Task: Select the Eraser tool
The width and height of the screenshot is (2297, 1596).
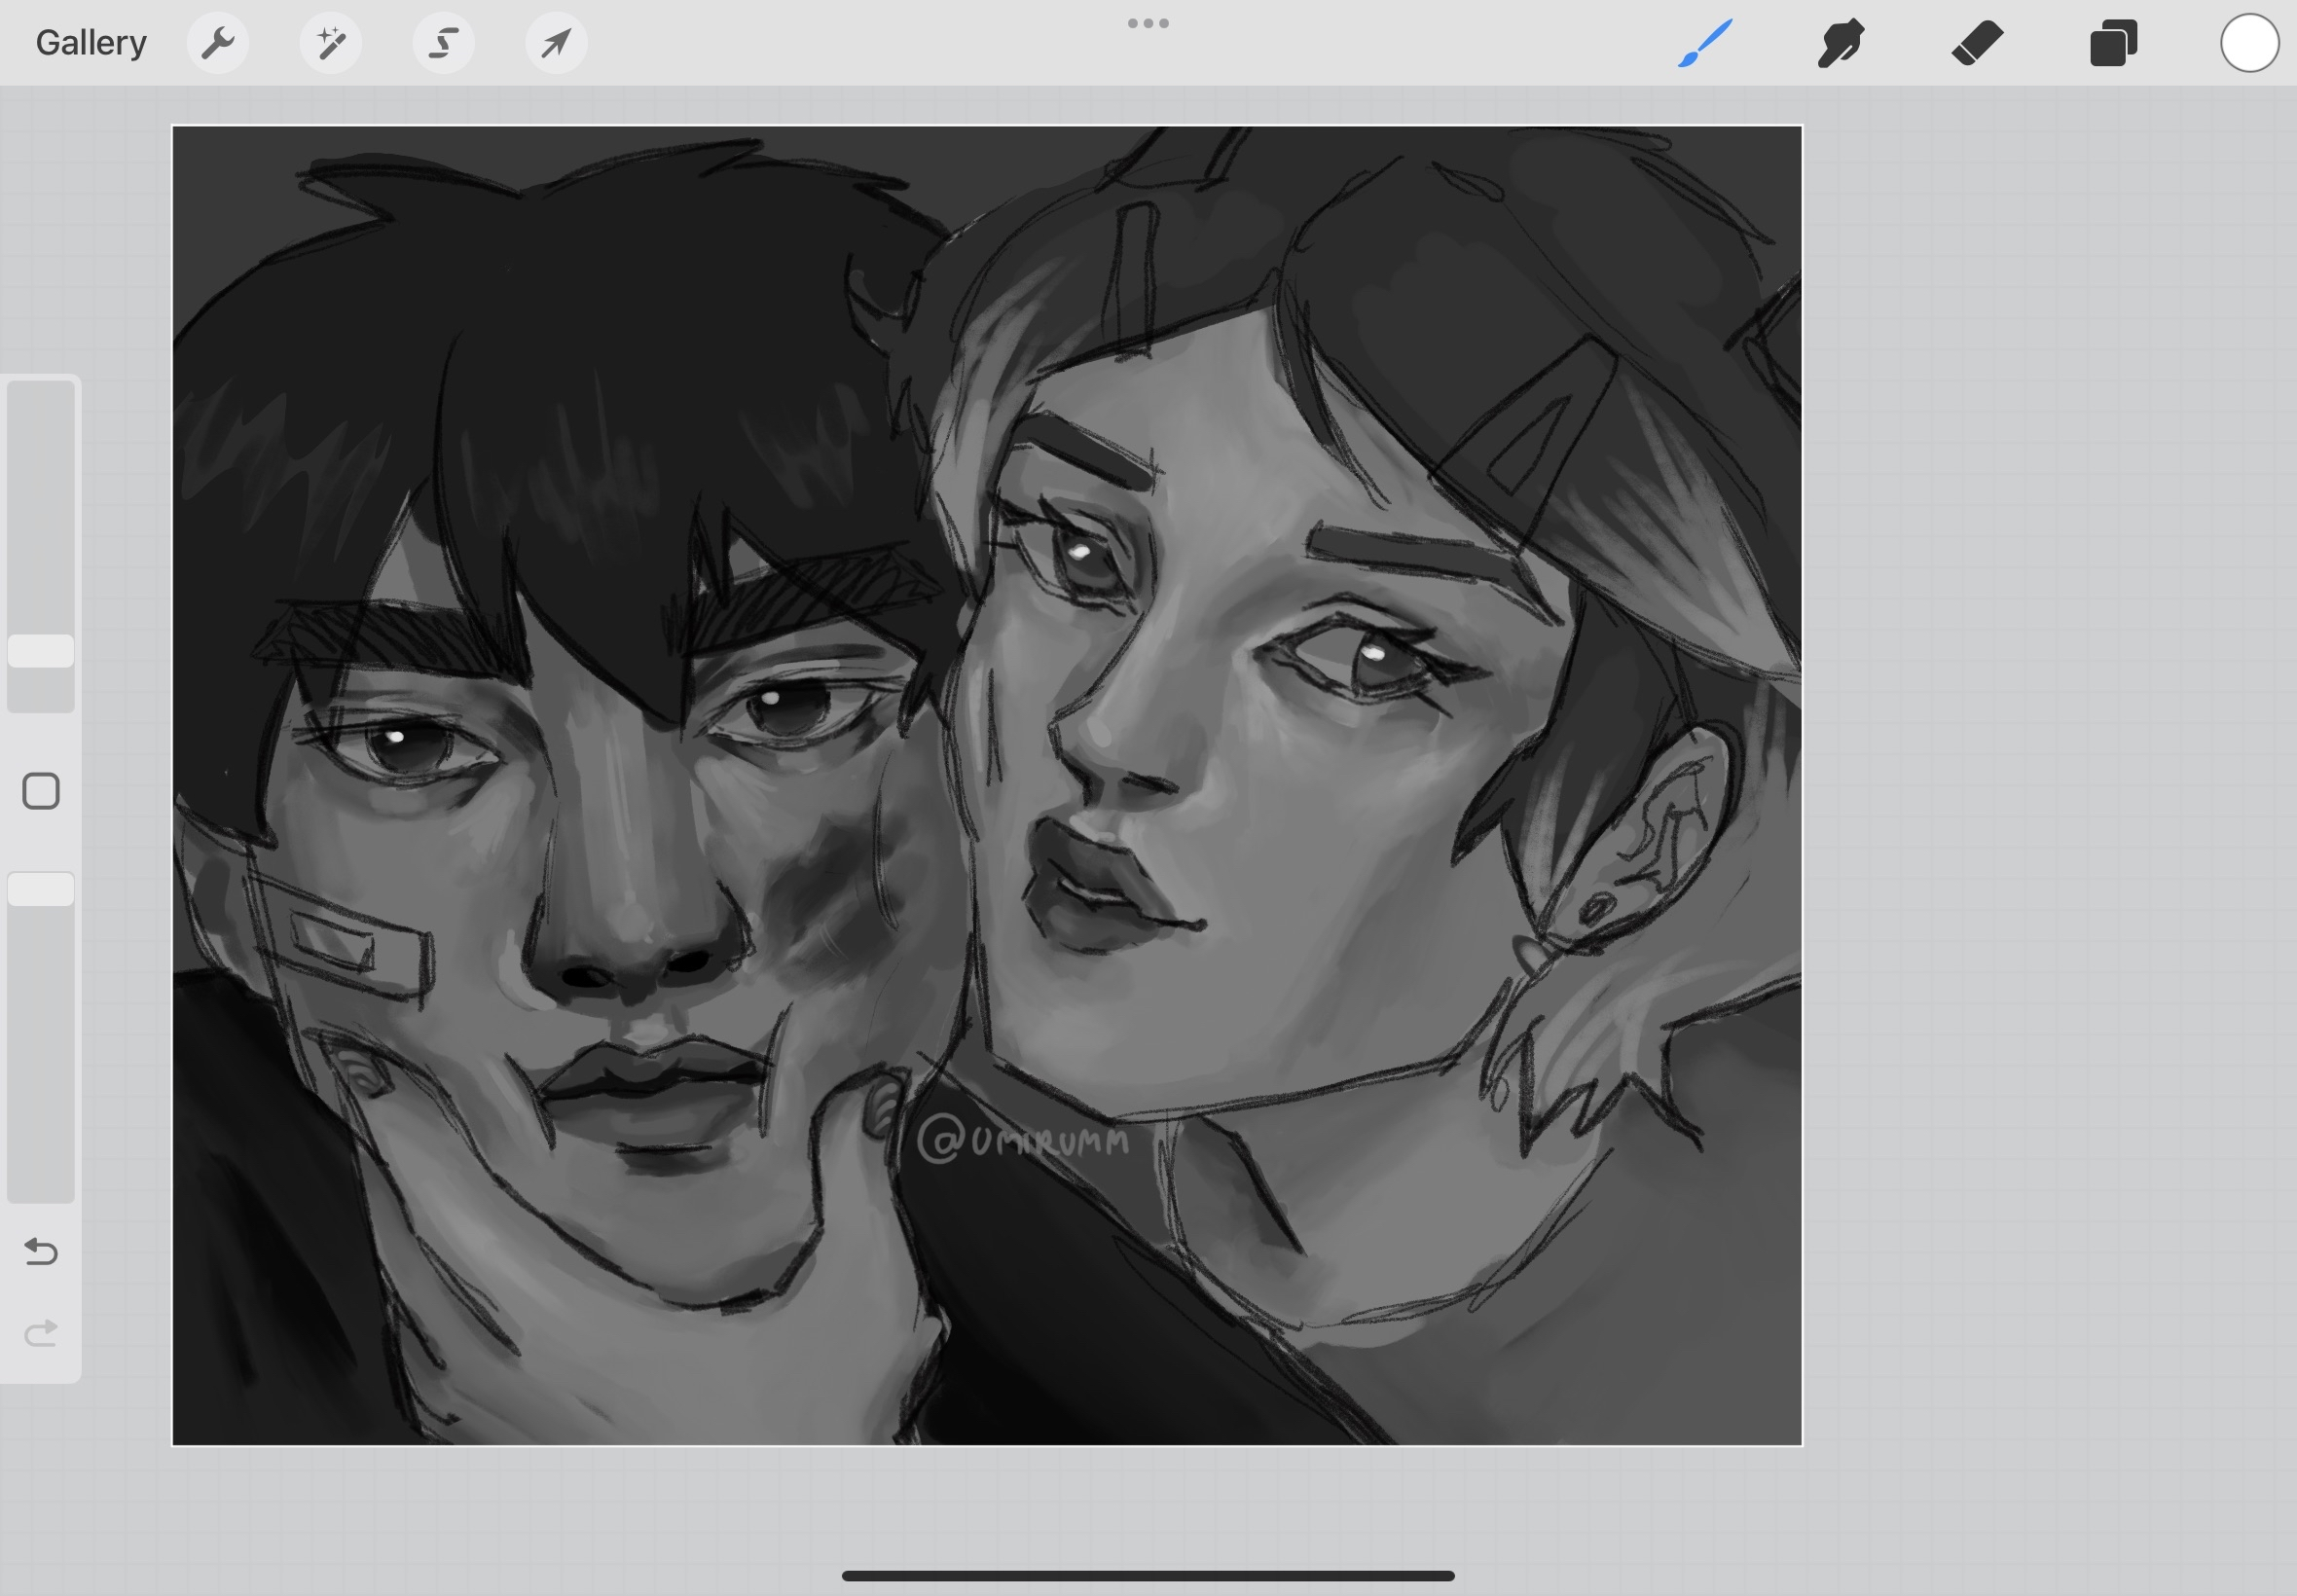Action: click(x=1977, y=43)
